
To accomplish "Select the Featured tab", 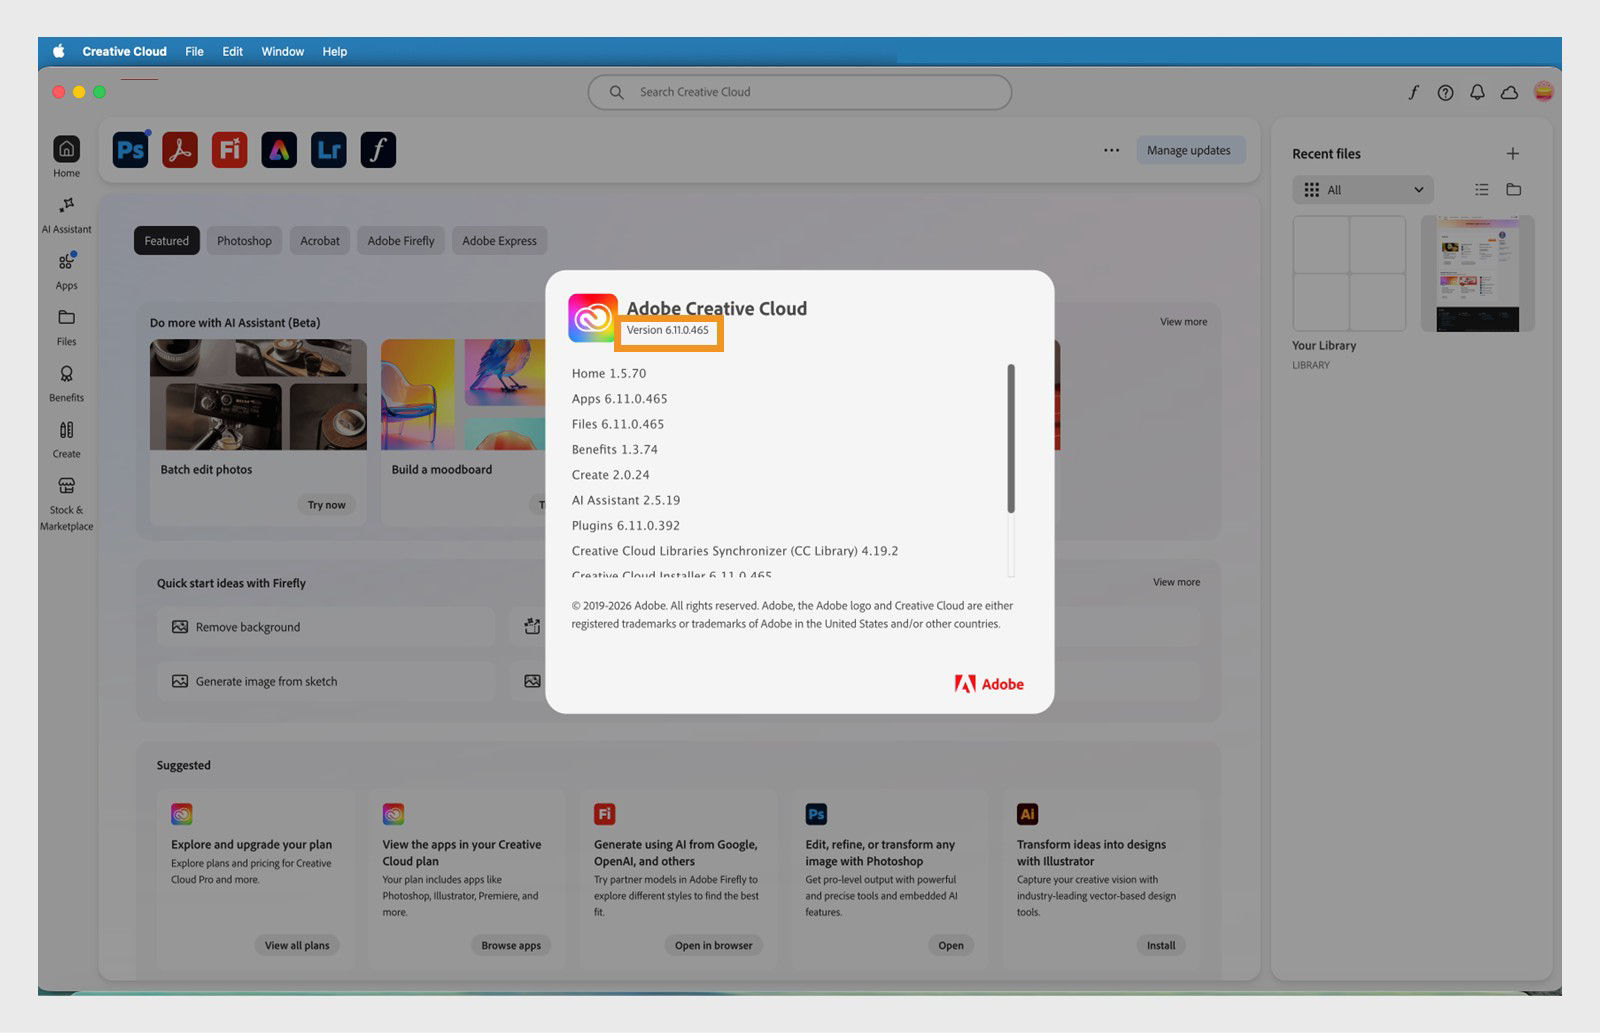I will [x=166, y=241].
